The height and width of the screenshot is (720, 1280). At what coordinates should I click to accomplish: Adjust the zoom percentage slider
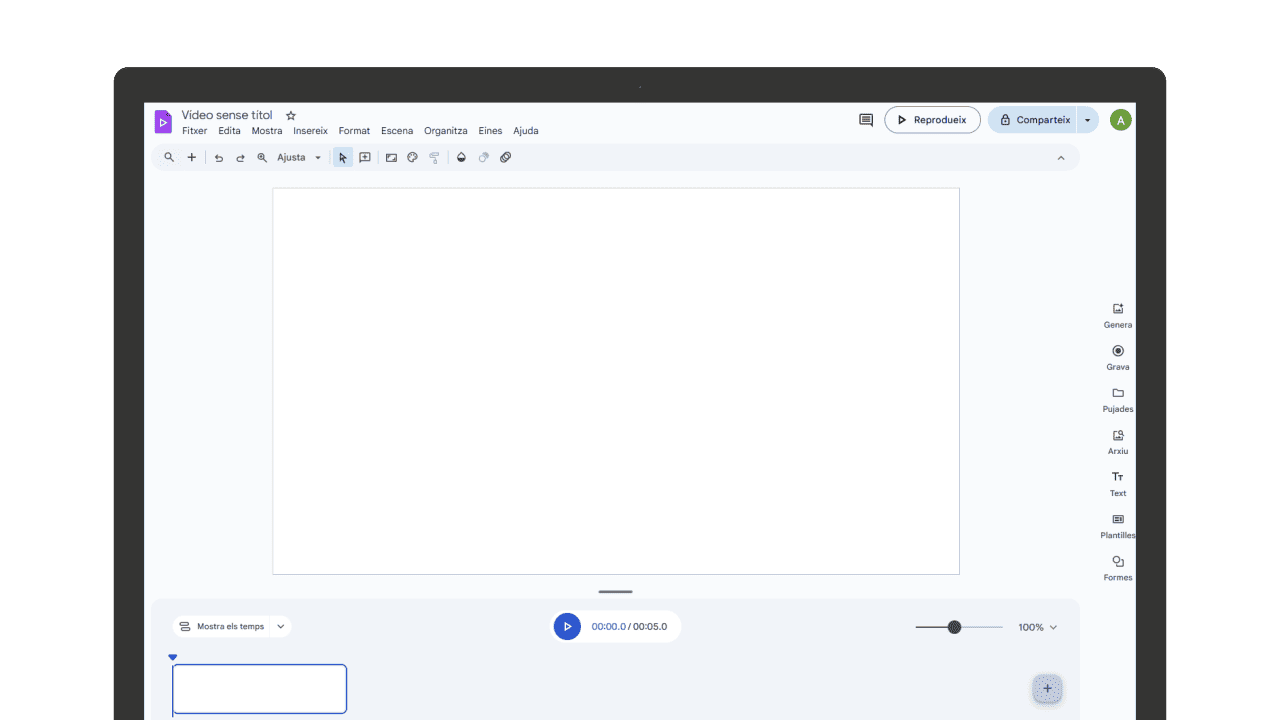point(955,627)
